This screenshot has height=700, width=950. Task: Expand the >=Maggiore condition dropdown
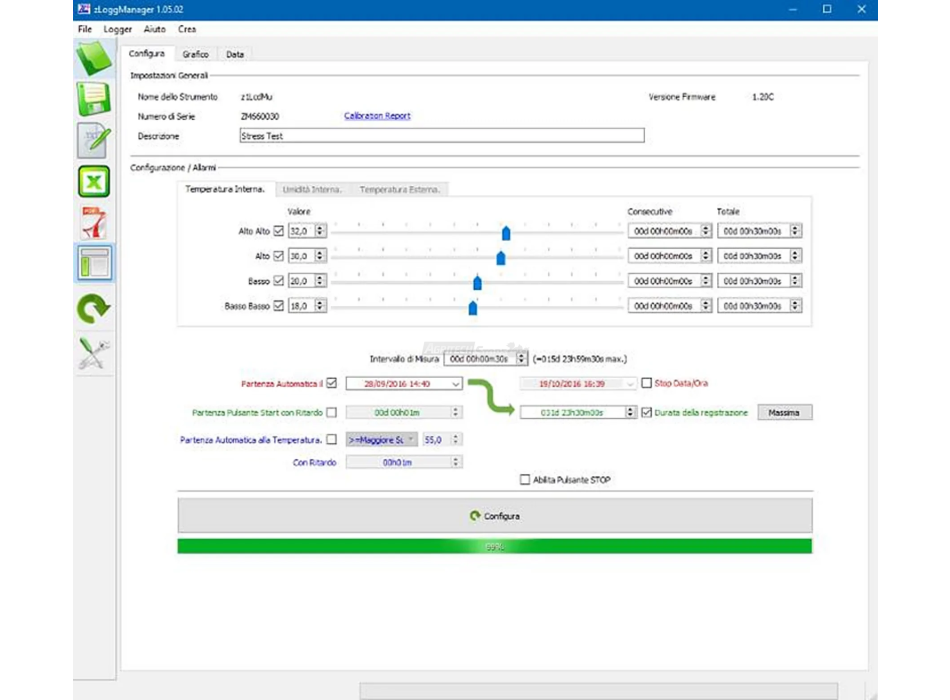pyautogui.click(x=410, y=439)
